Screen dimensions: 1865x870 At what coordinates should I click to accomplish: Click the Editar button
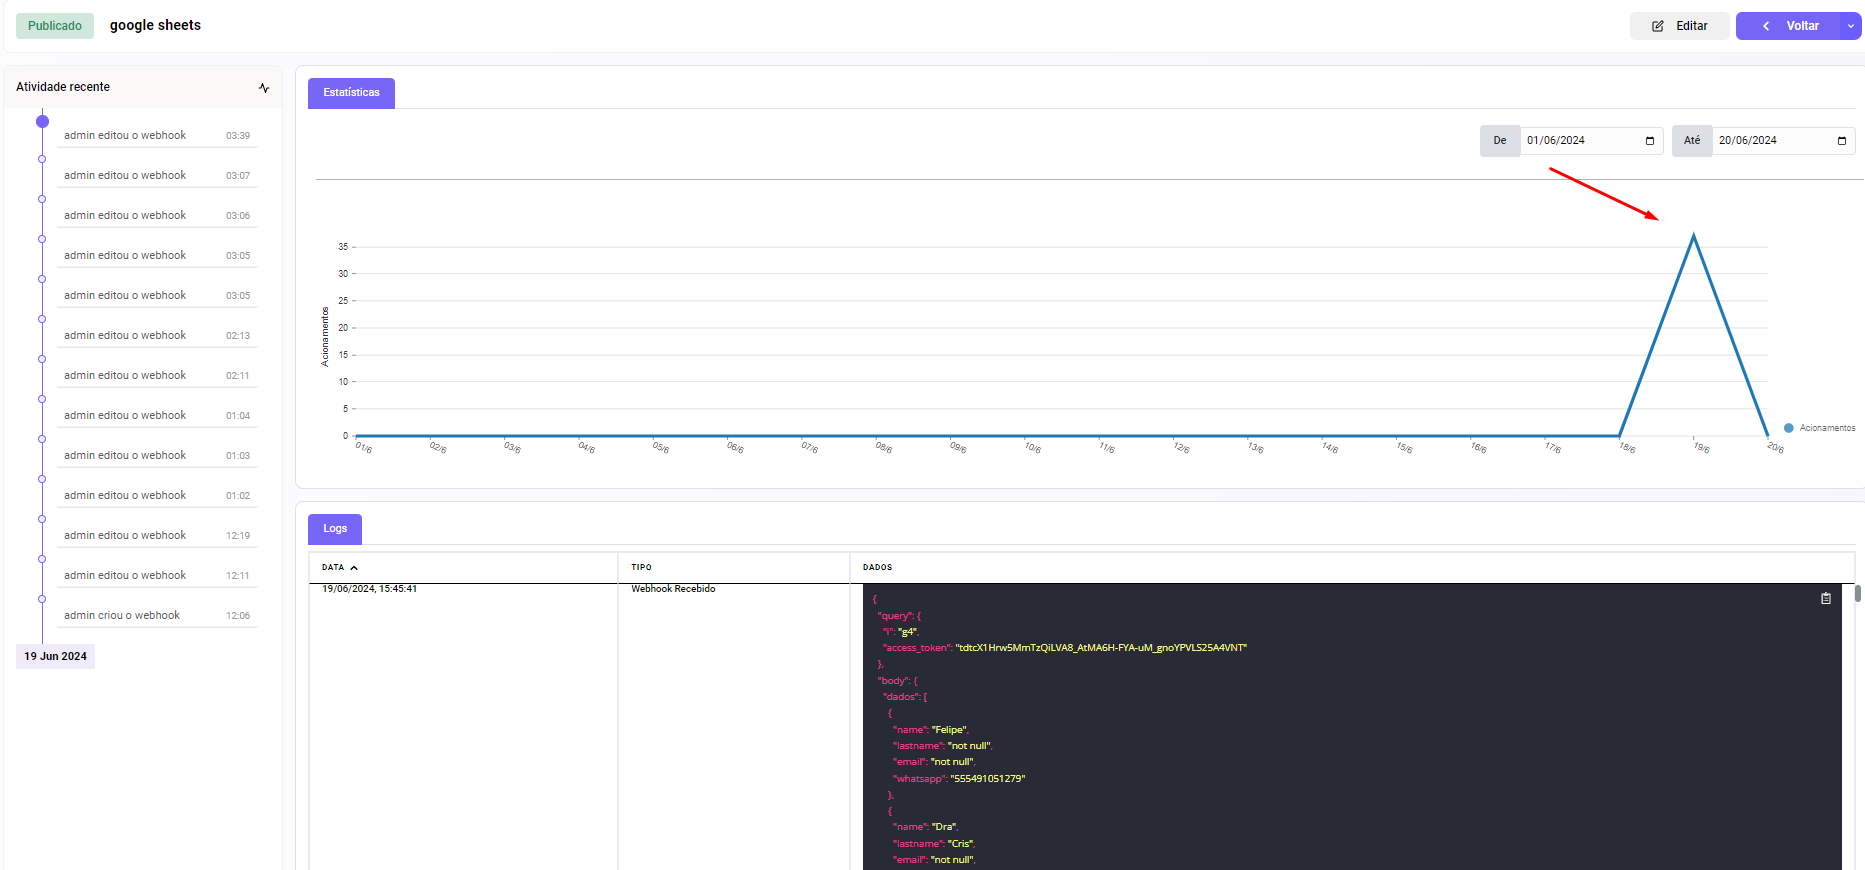point(1679,26)
